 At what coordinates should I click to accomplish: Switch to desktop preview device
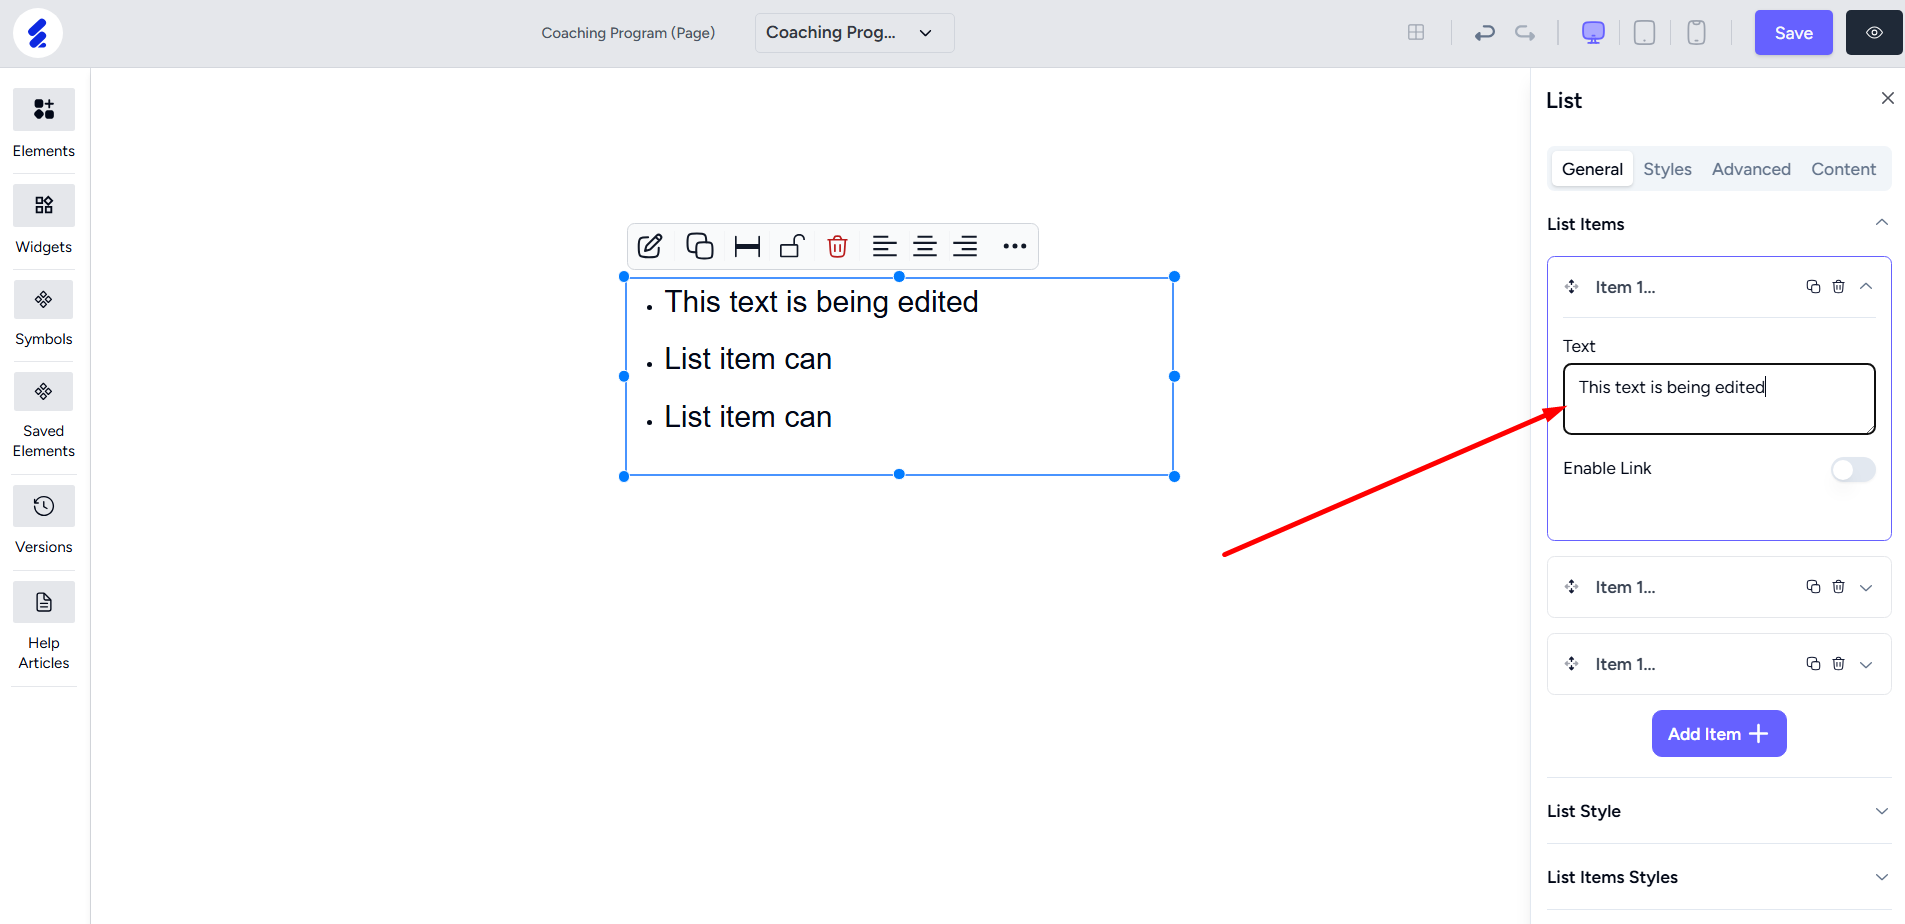pos(1593,33)
